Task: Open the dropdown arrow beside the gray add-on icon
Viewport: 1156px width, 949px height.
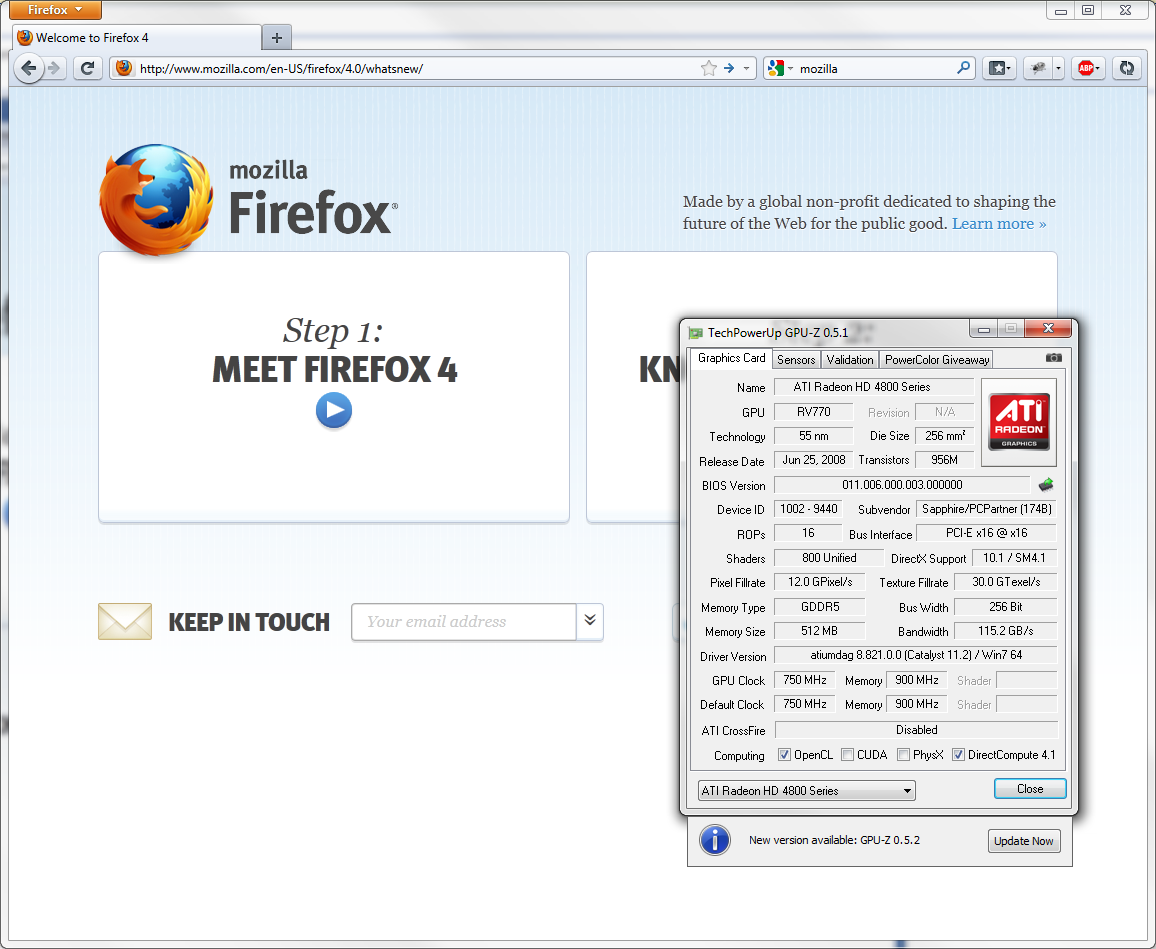Action: point(1059,69)
